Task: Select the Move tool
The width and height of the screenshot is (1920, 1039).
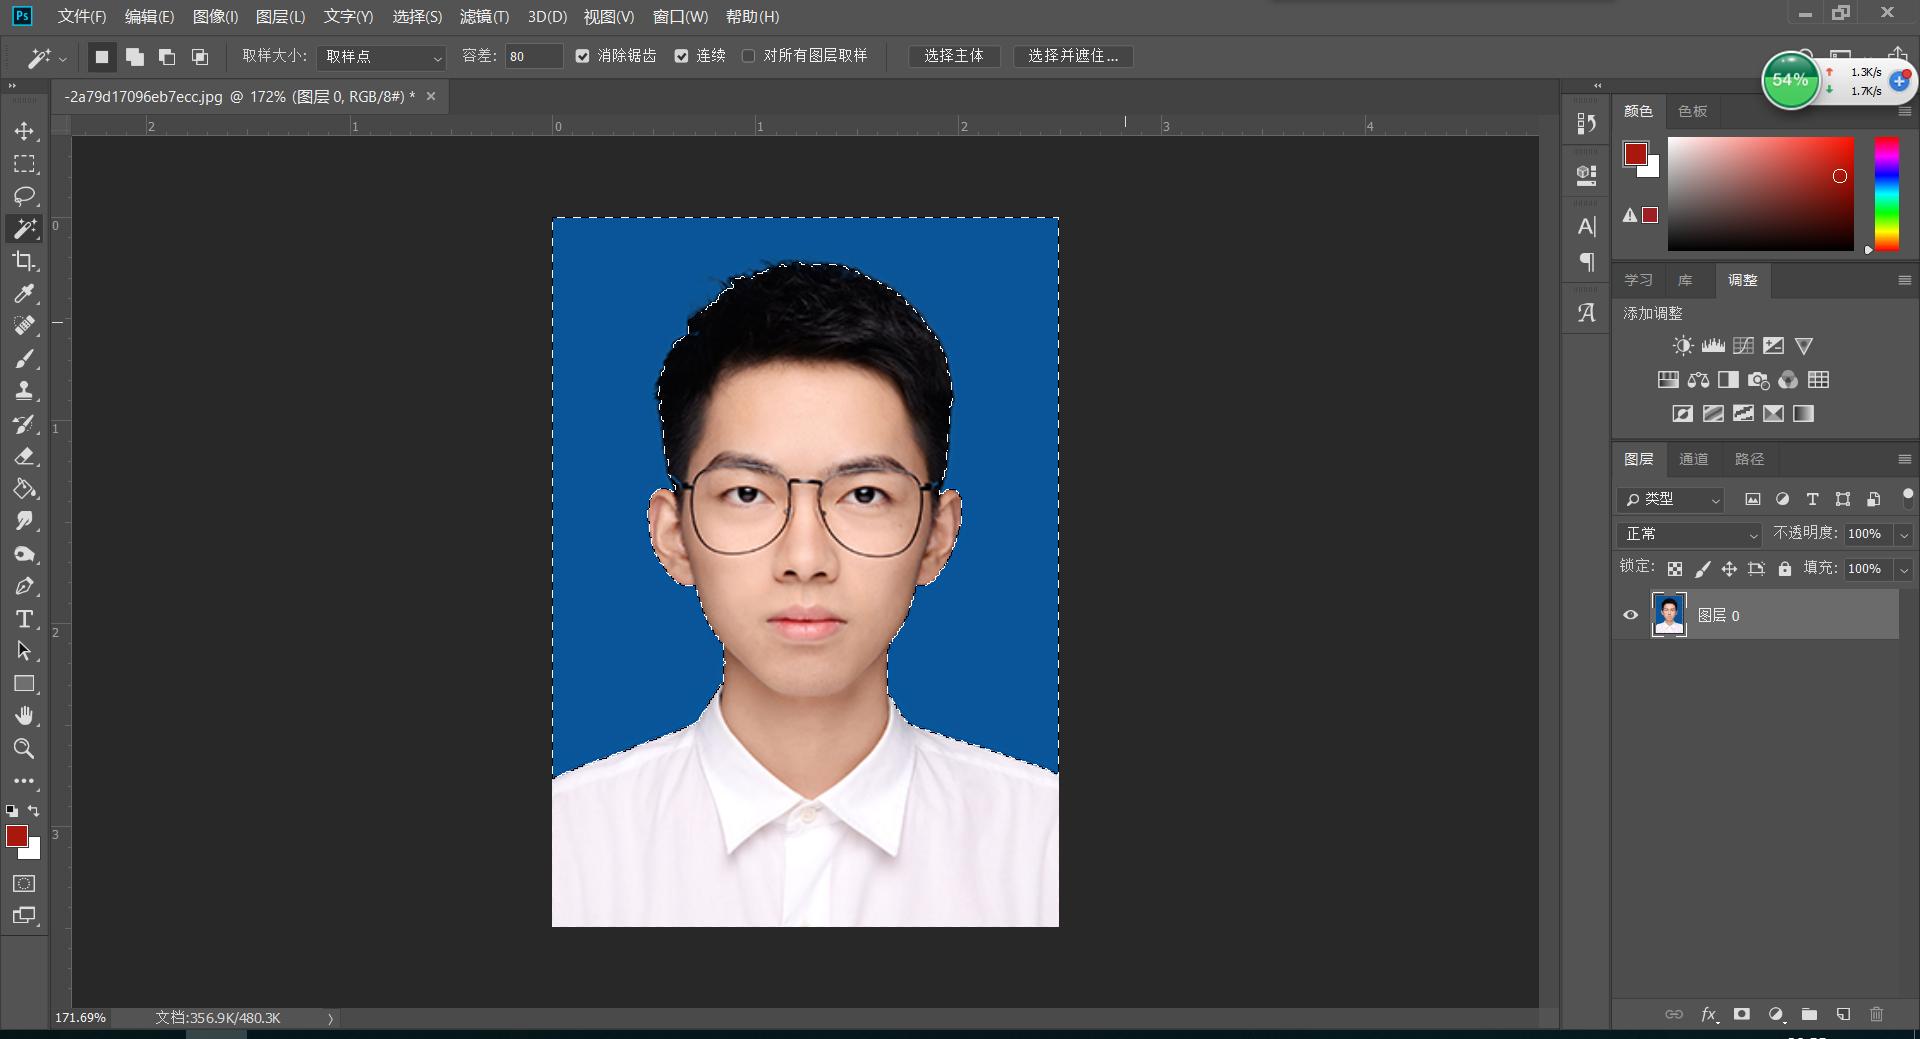Action: pyautogui.click(x=24, y=131)
